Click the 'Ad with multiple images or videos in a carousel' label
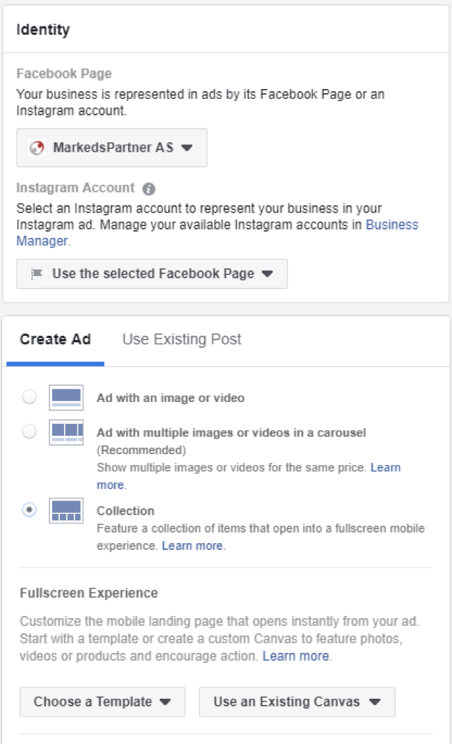Image resolution: width=452 pixels, height=744 pixels. [x=231, y=433]
